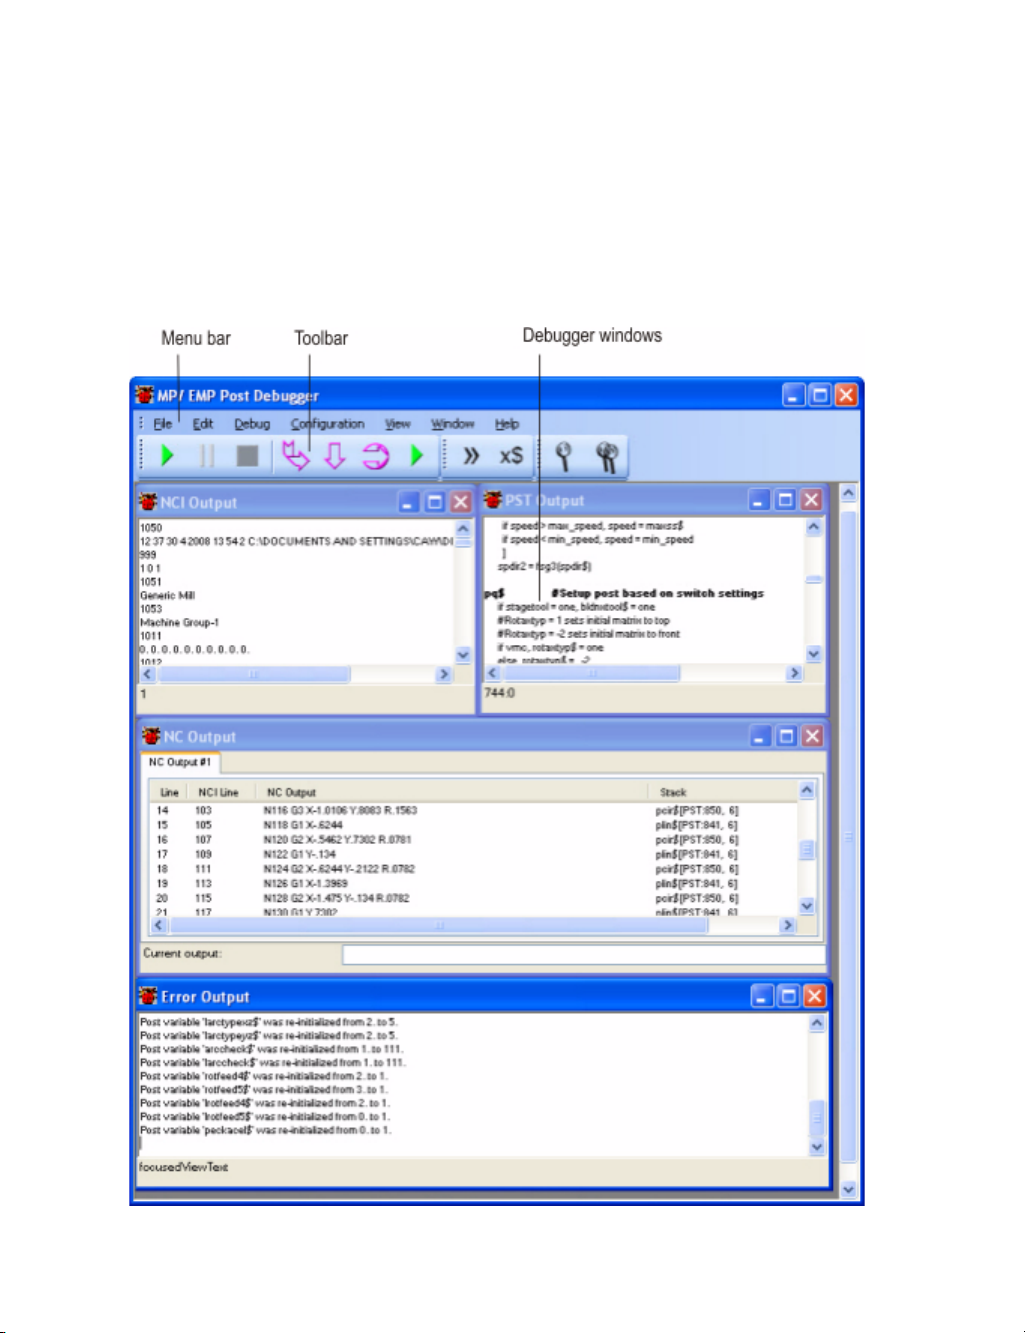Open the View menu
The height and width of the screenshot is (1333, 1025).
click(x=398, y=424)
